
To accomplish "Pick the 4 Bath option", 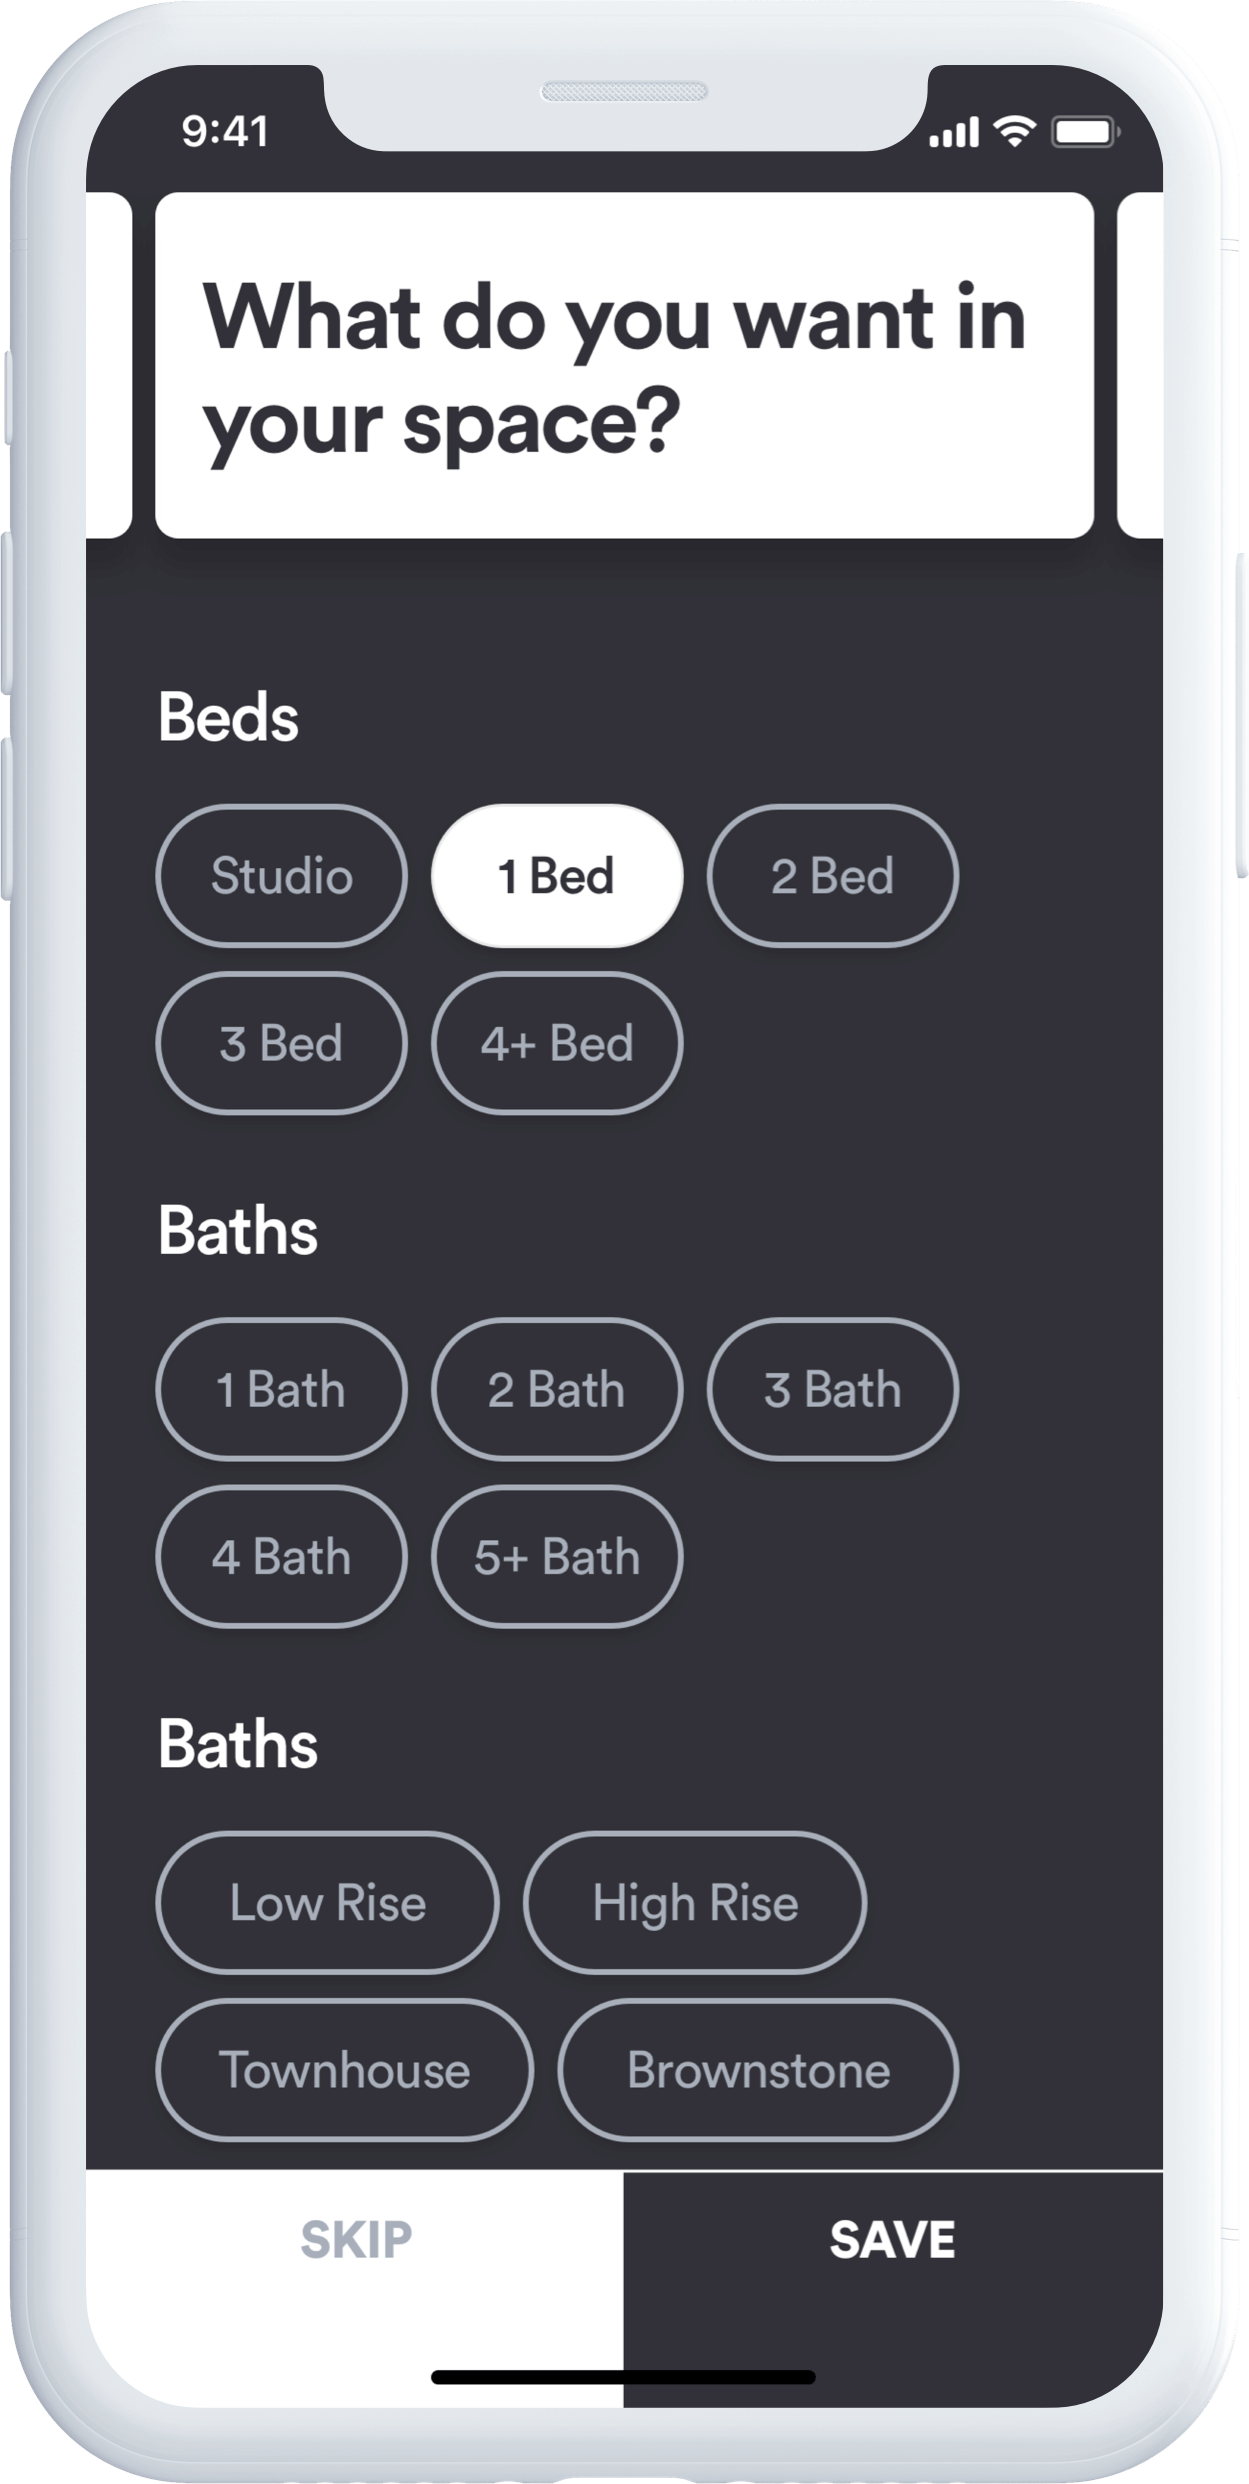I will pos(281,1557).
